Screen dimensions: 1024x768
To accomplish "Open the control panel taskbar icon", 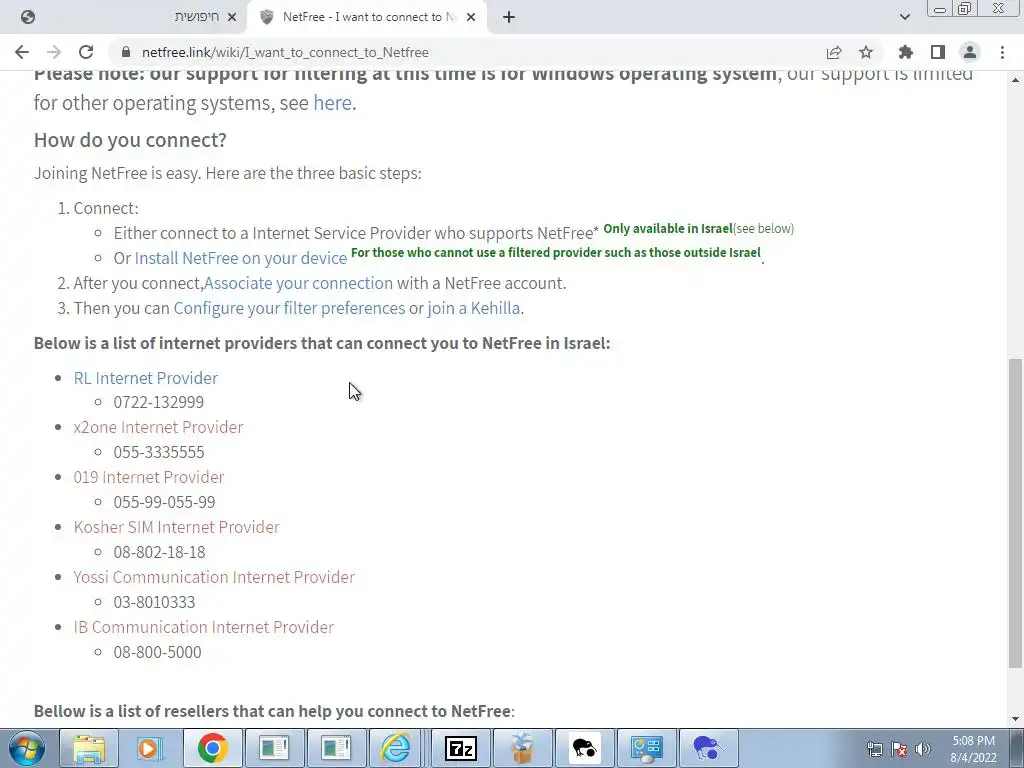I will click(x=646, y=748).
